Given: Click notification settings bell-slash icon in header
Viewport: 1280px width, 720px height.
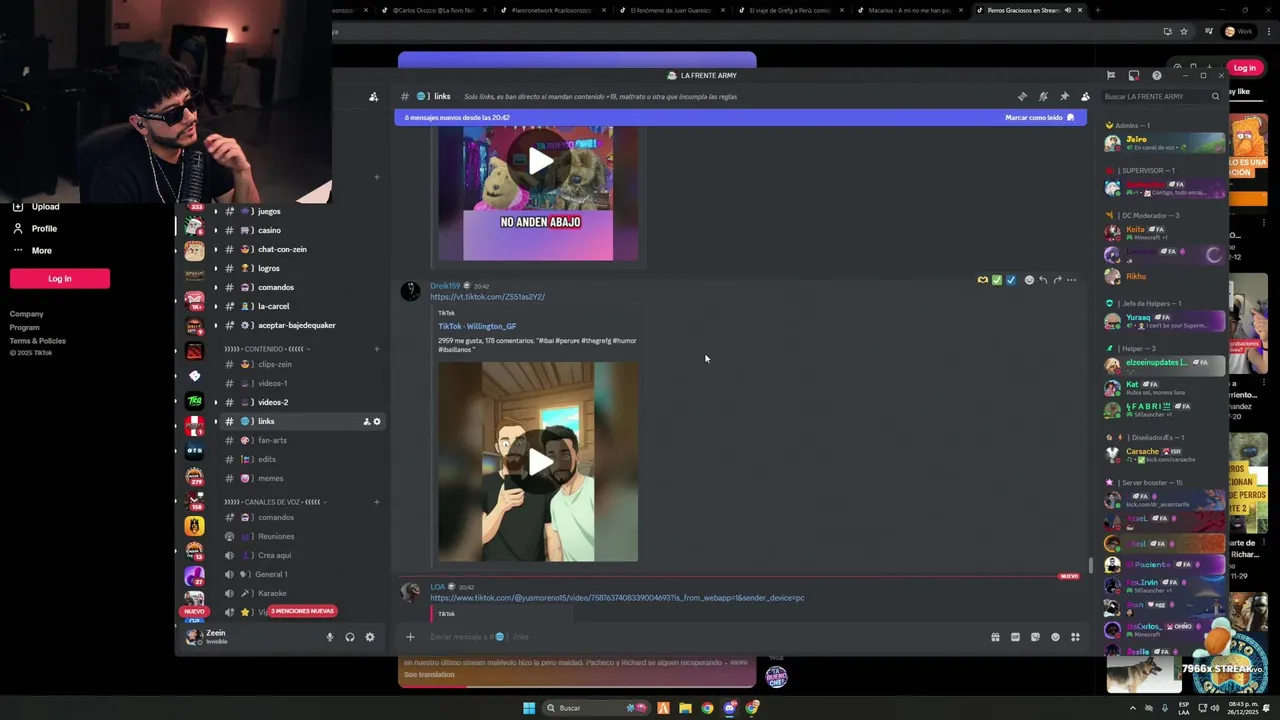Looking at the screenshot, I should coord(1043,96).
